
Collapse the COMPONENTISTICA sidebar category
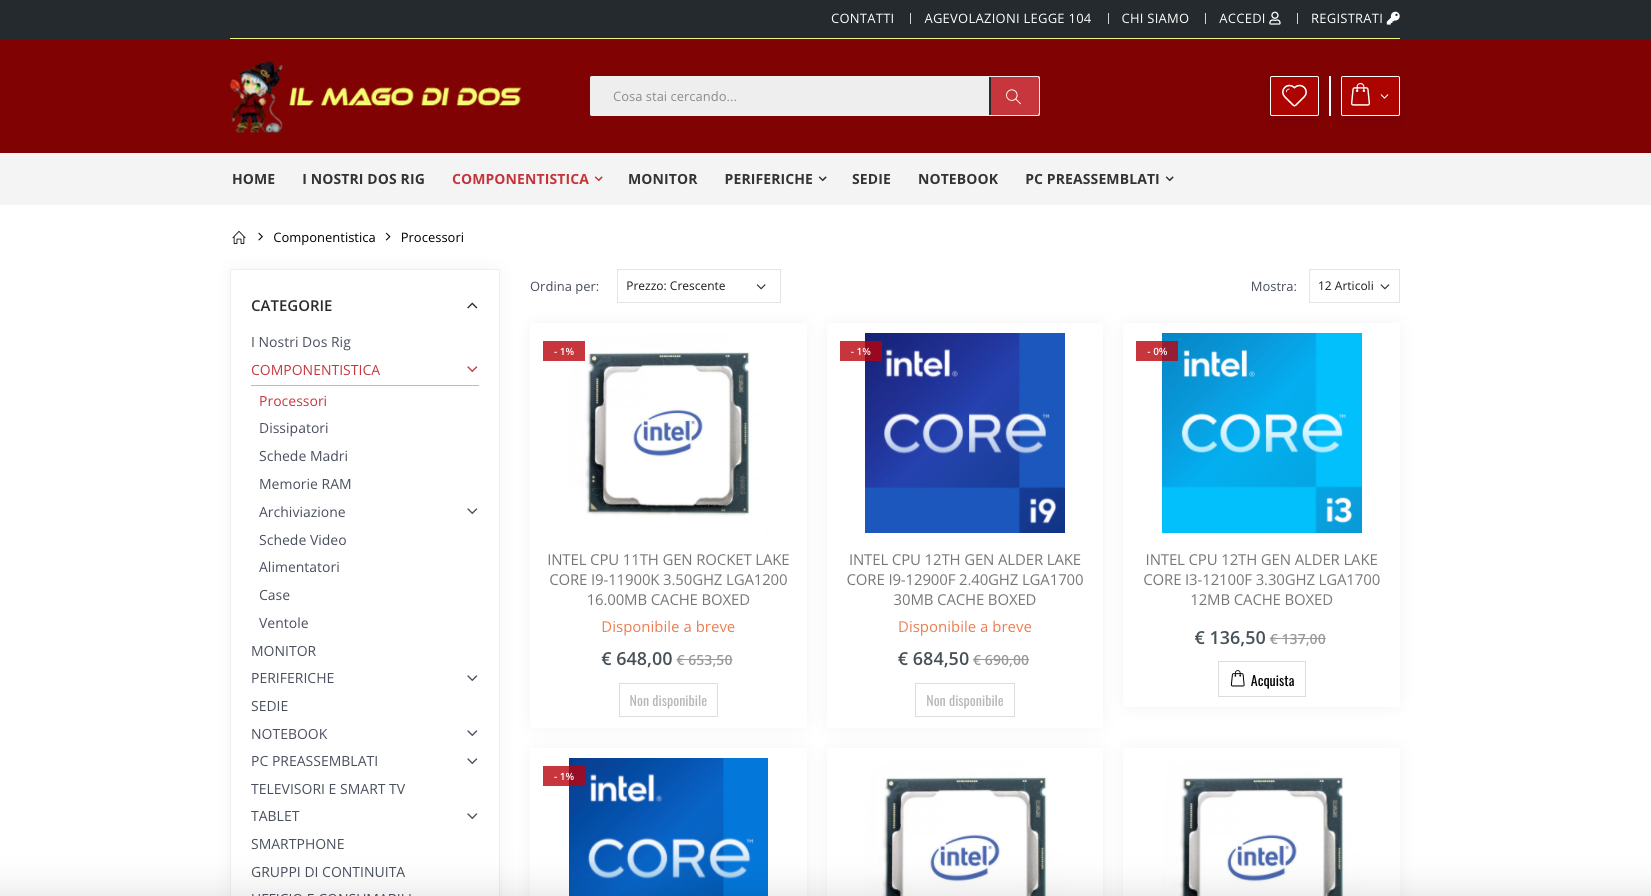[x=472, y=370]
